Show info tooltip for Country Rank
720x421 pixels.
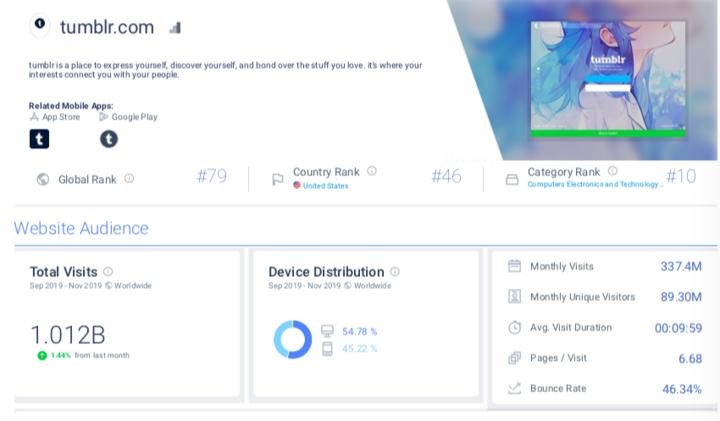(x=371, y=171)
